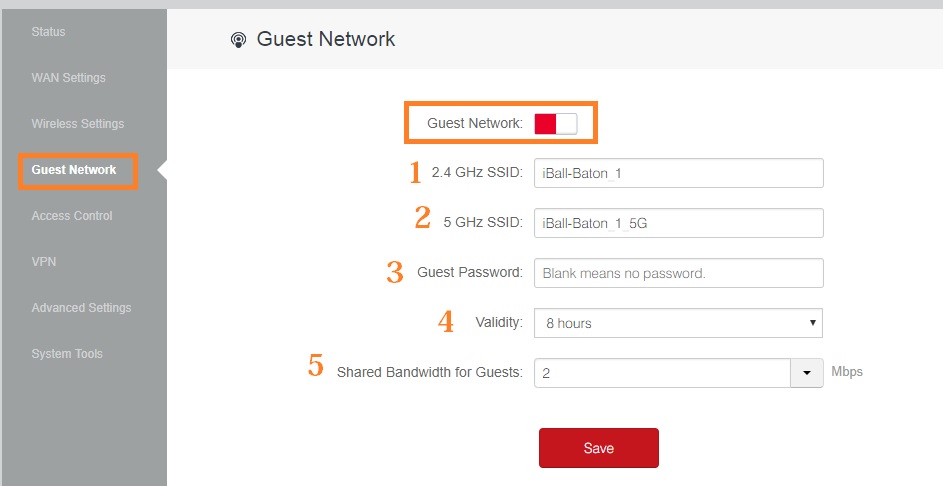This screenshot has height=486, width=943.
Task: Click the Guest Network header icon
Action: [238, 40]
